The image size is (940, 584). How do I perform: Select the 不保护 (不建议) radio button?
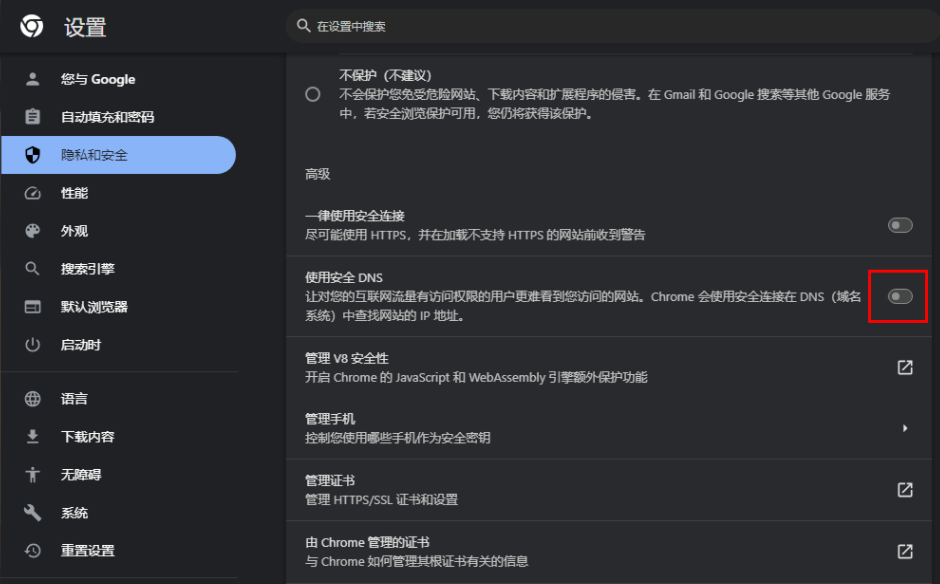pyautogui.click(x=312, y=94)
